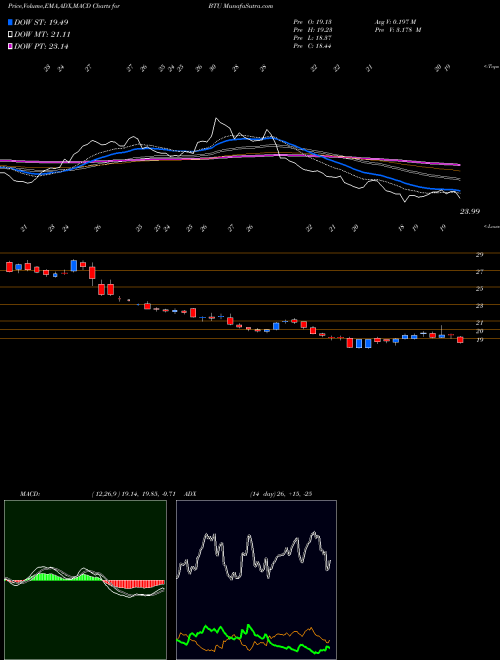The image size is (500, 660).
Task: Click the blue DOW ST legend swatch
Action: point(11,22)
